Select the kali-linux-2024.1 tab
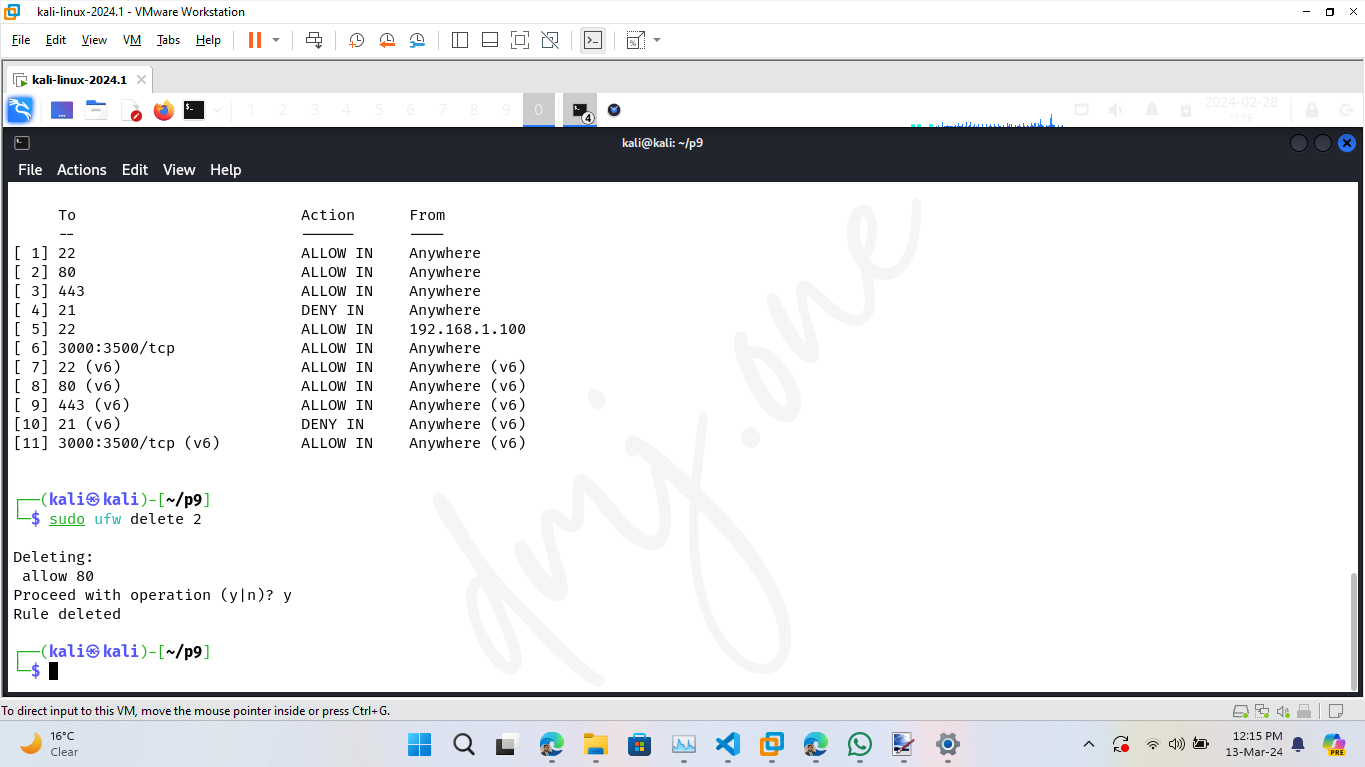The width and height of the screenshot is (1365, 767). pyautogui.click(x=79, y=80)
